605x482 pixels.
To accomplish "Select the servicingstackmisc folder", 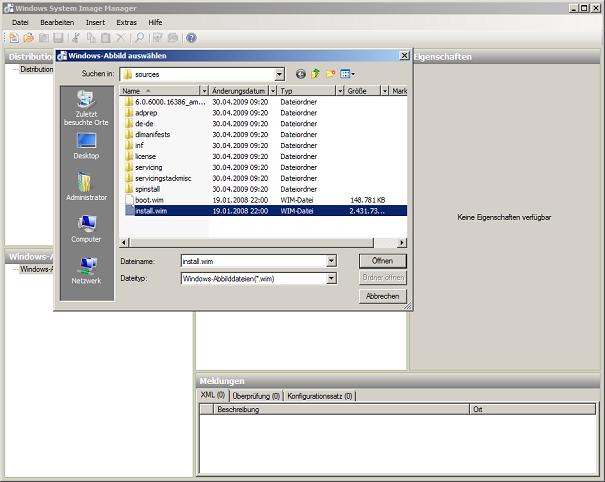I will tap(159, 178).
